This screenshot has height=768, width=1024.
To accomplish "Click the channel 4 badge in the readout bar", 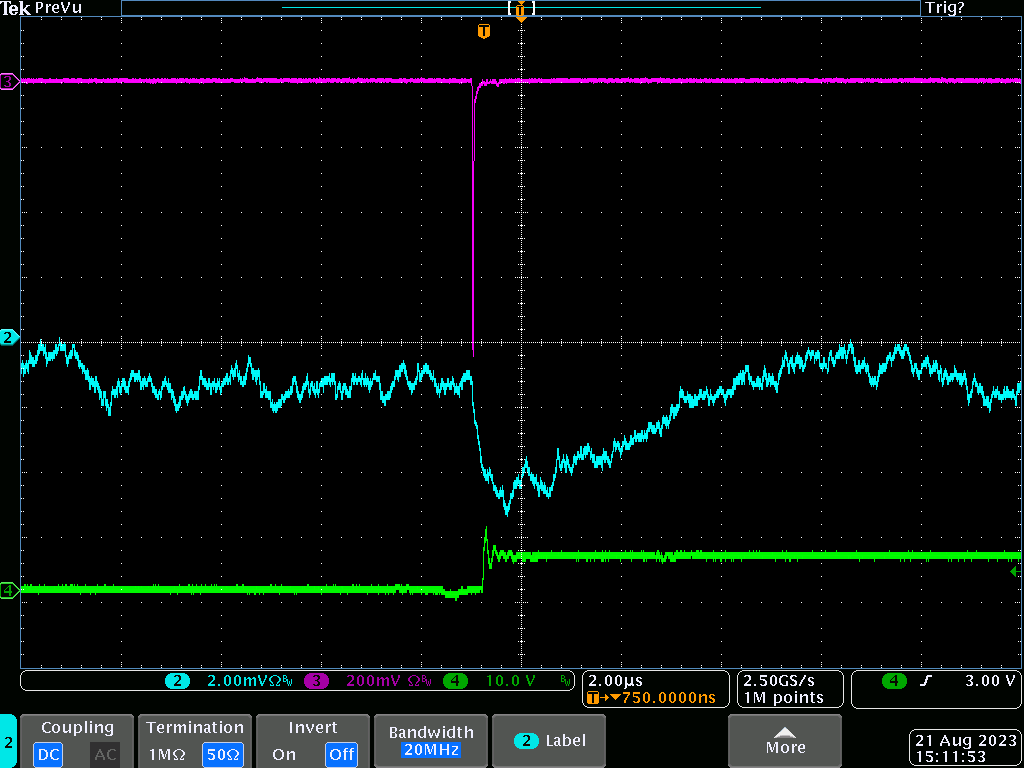I will pyautogui.click(x=455, y=681).
